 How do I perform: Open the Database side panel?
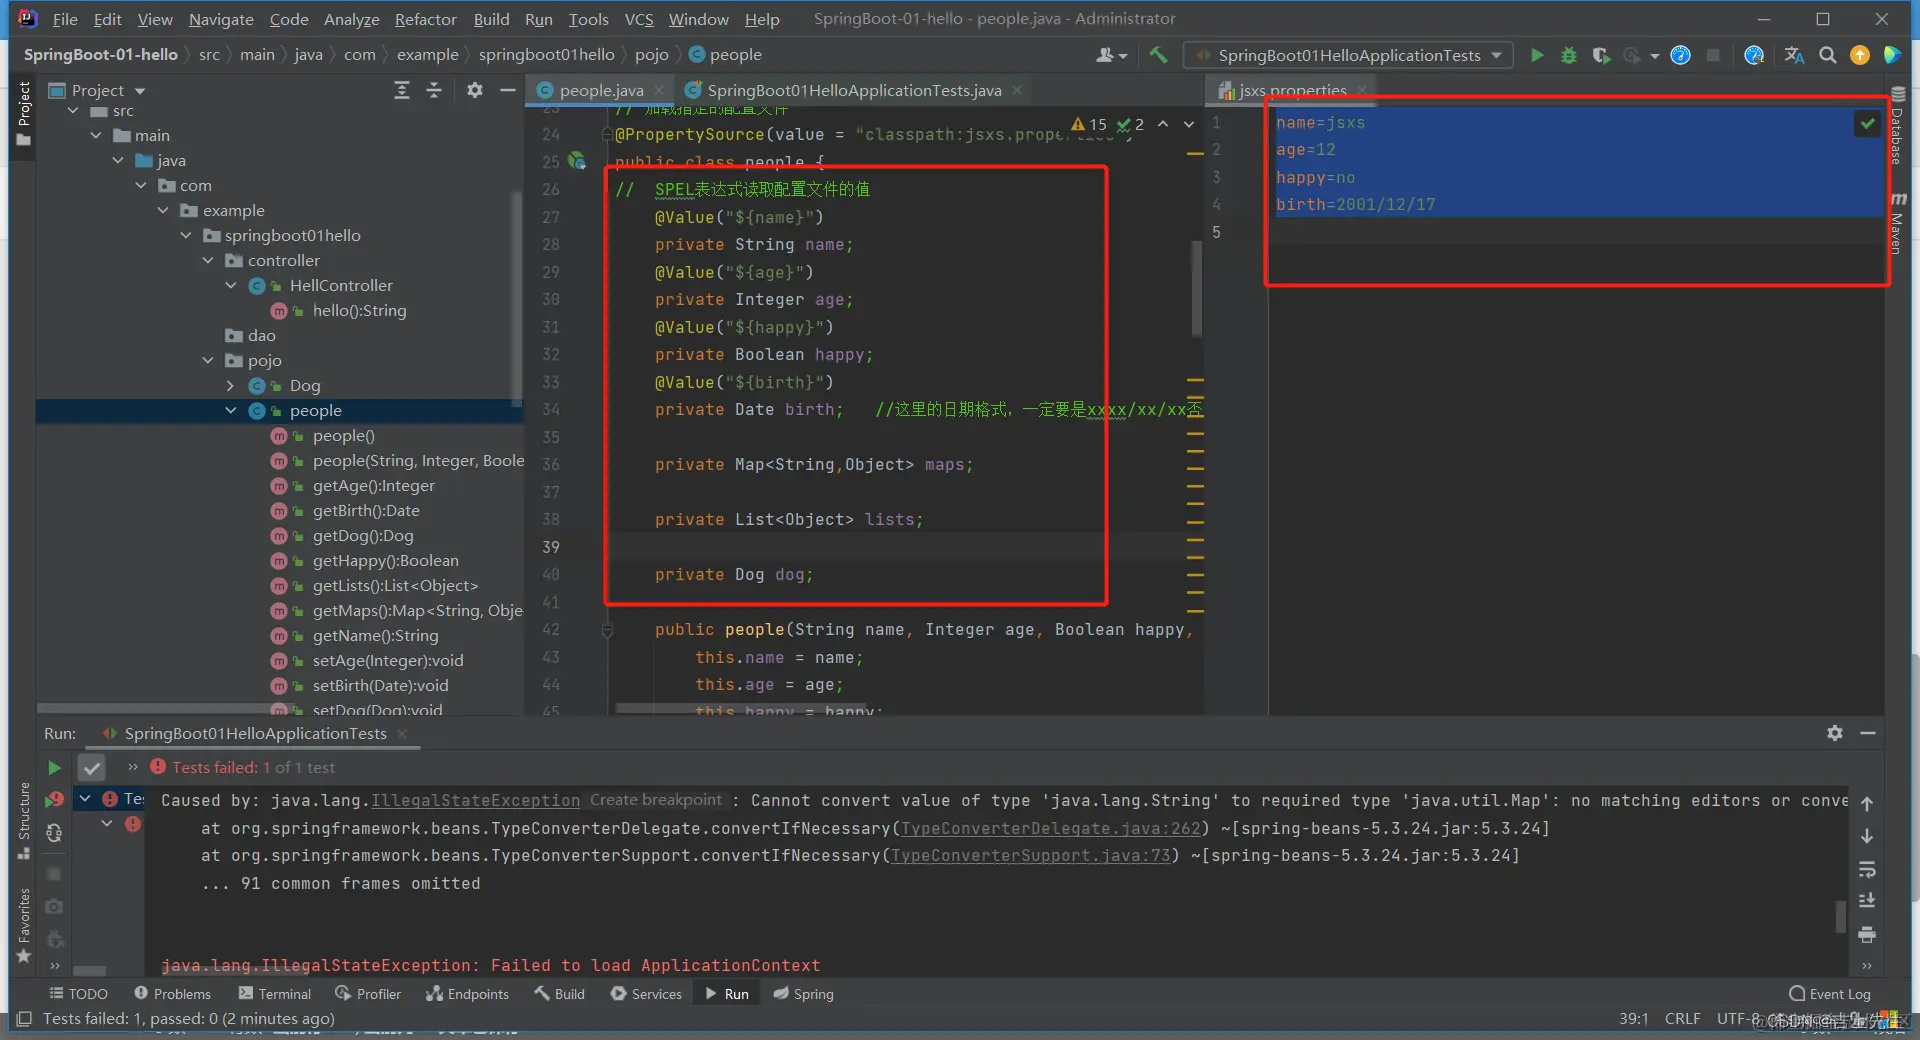pyautogui.click(x=1897, y=126)
